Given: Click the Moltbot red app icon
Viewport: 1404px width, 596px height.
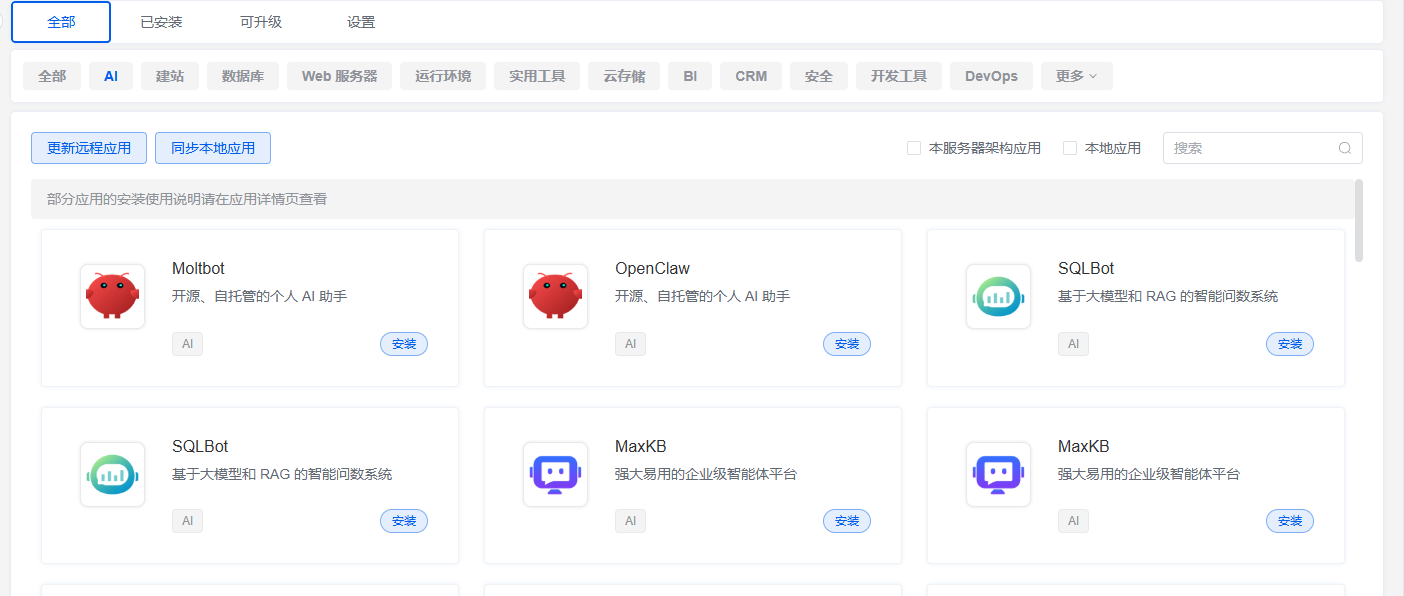Looking at the screenshot, I should (112, 296).
